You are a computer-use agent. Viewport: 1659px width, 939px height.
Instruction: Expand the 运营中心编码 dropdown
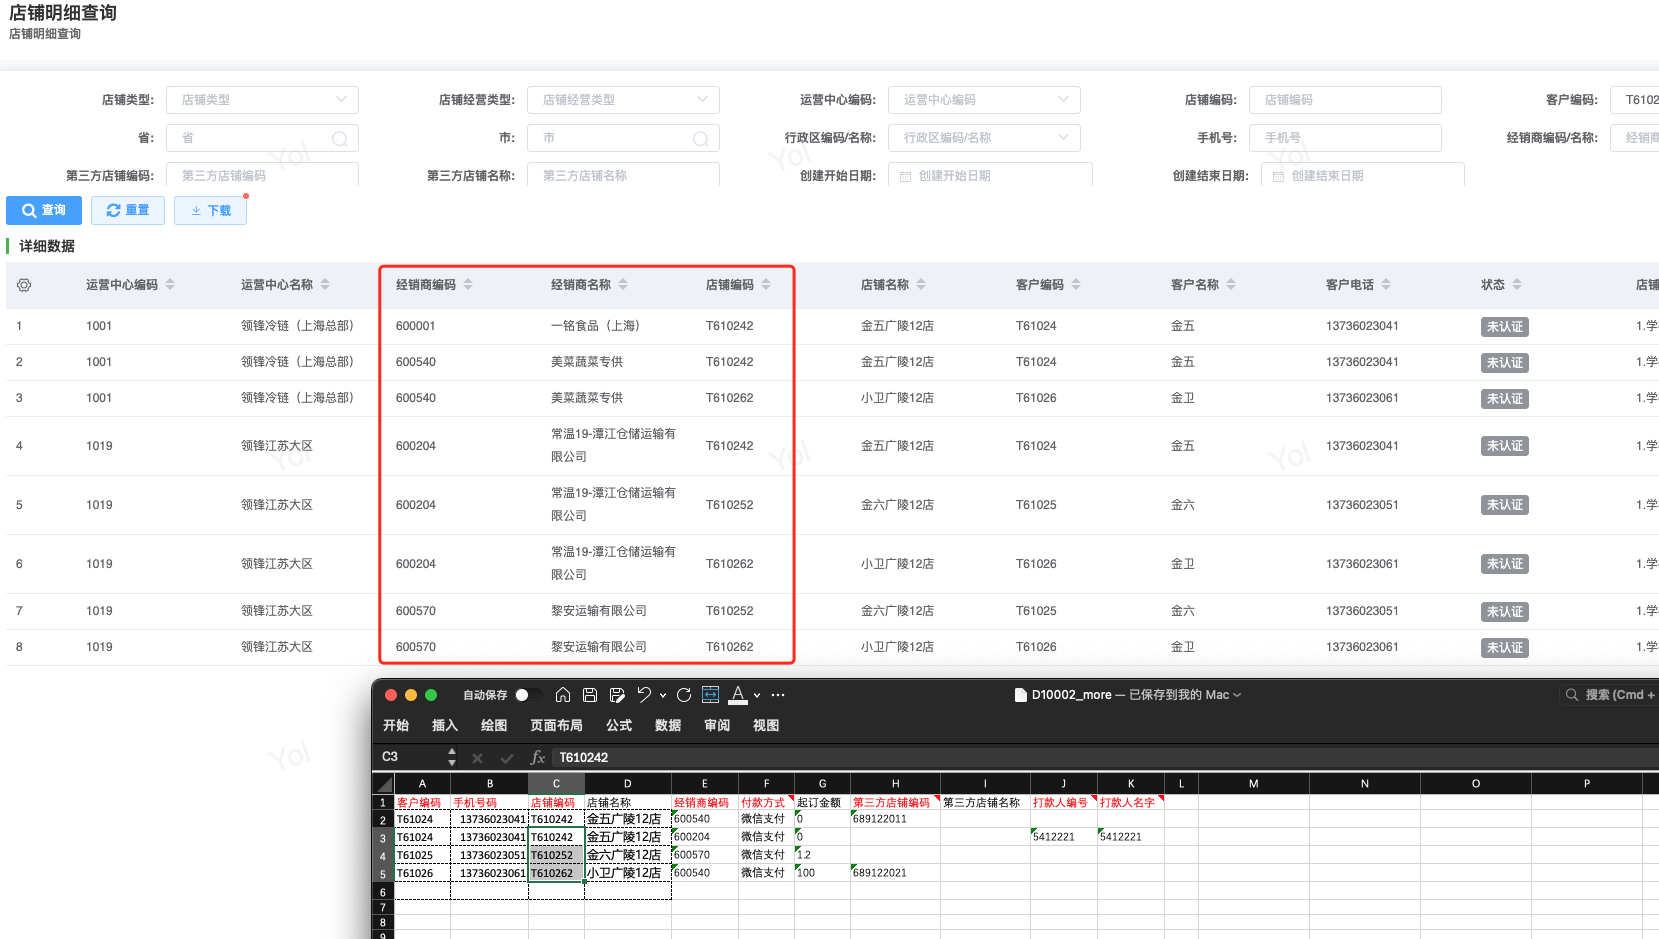coord(984,100)
